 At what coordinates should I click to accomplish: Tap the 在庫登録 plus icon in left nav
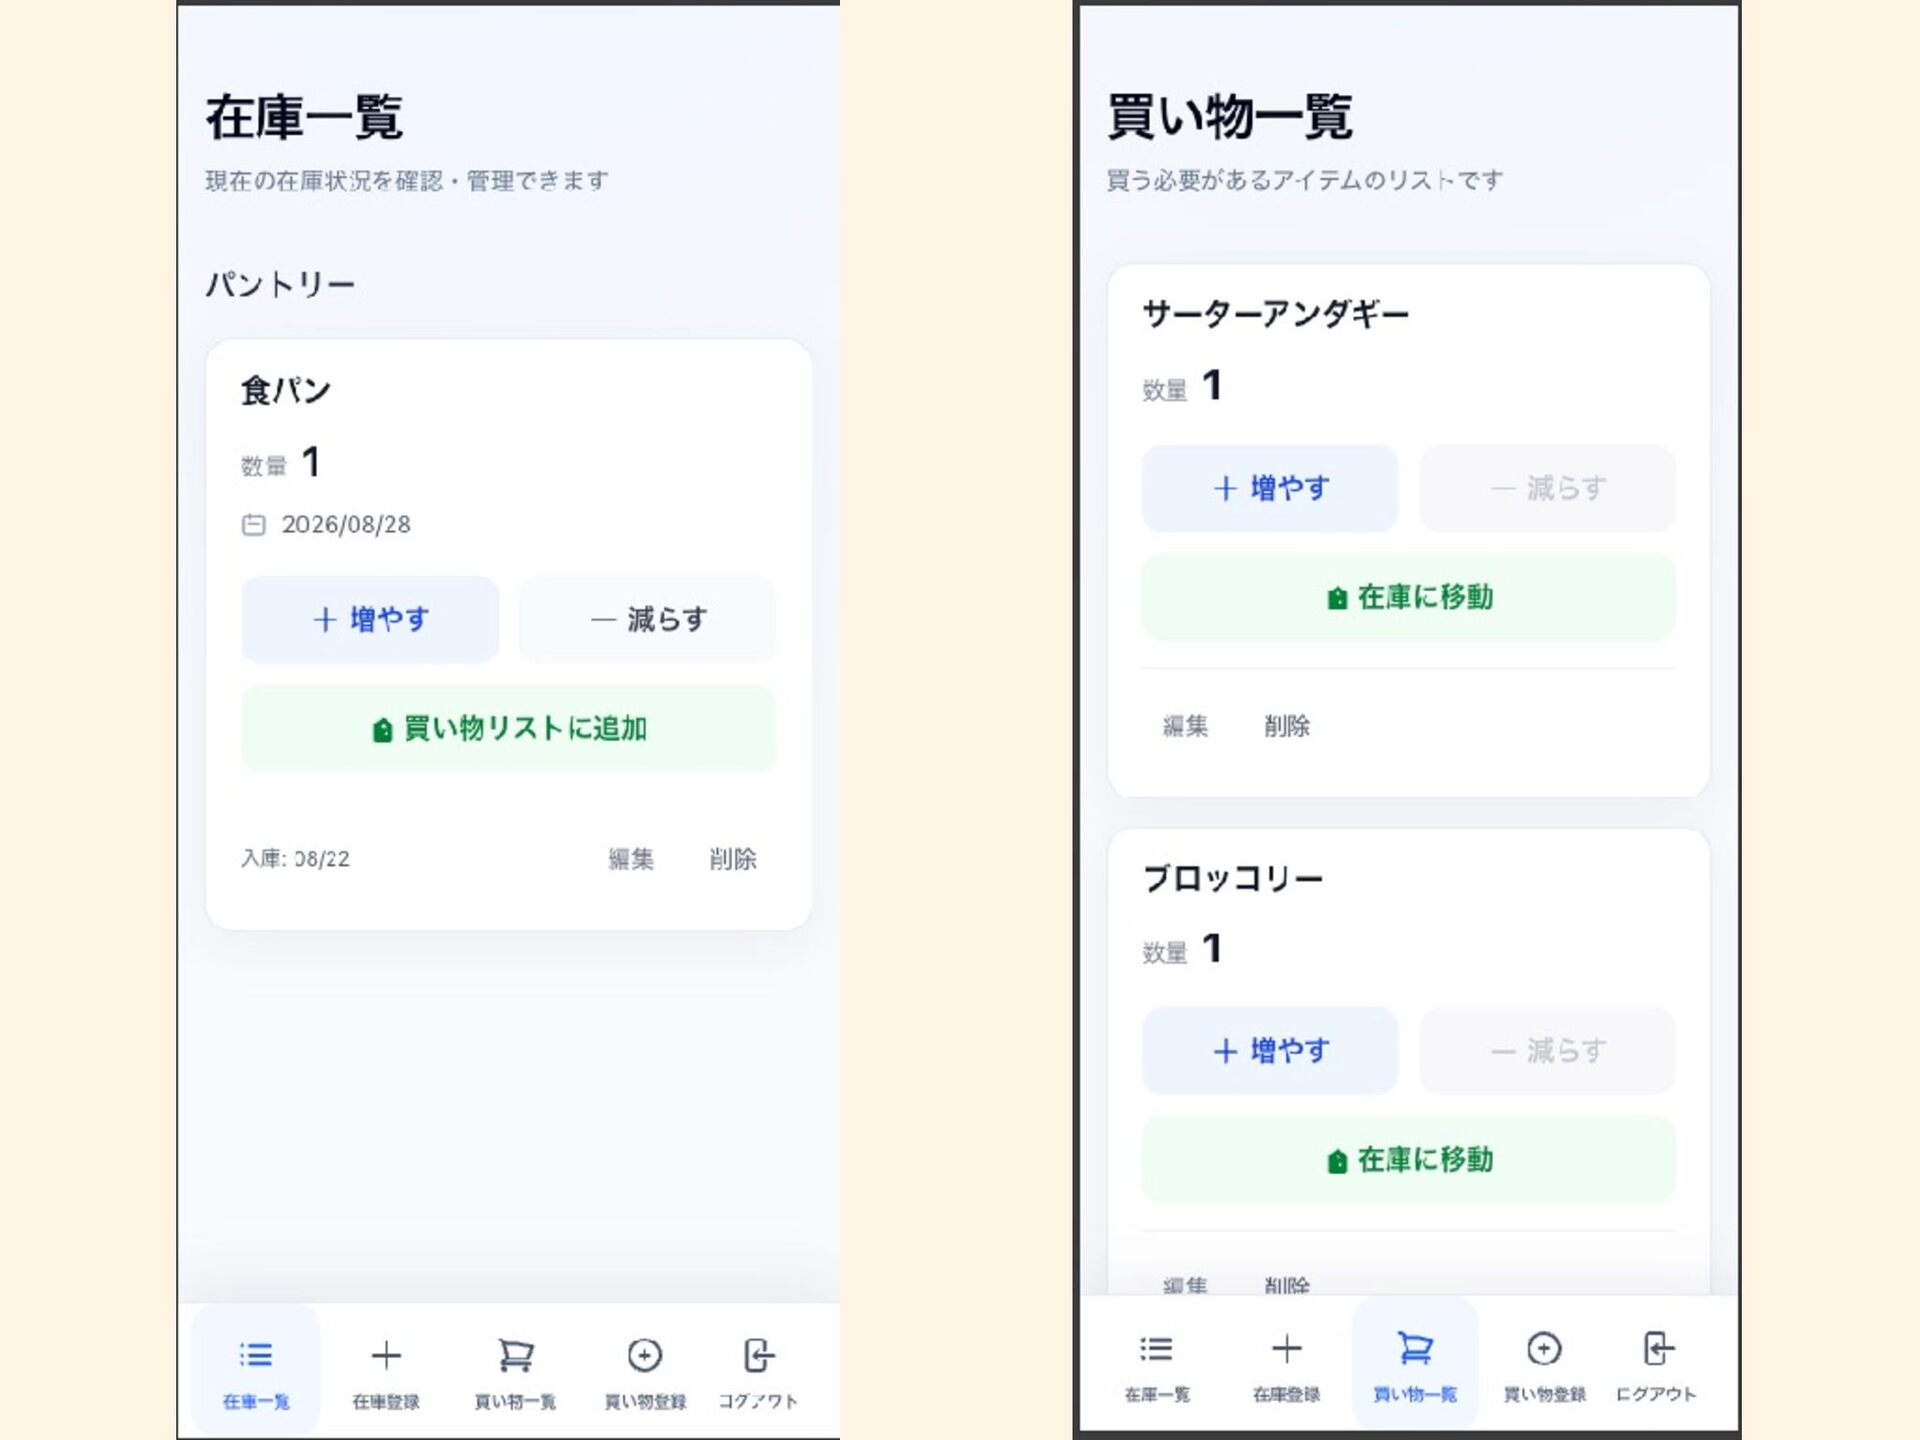(386, 1355)
